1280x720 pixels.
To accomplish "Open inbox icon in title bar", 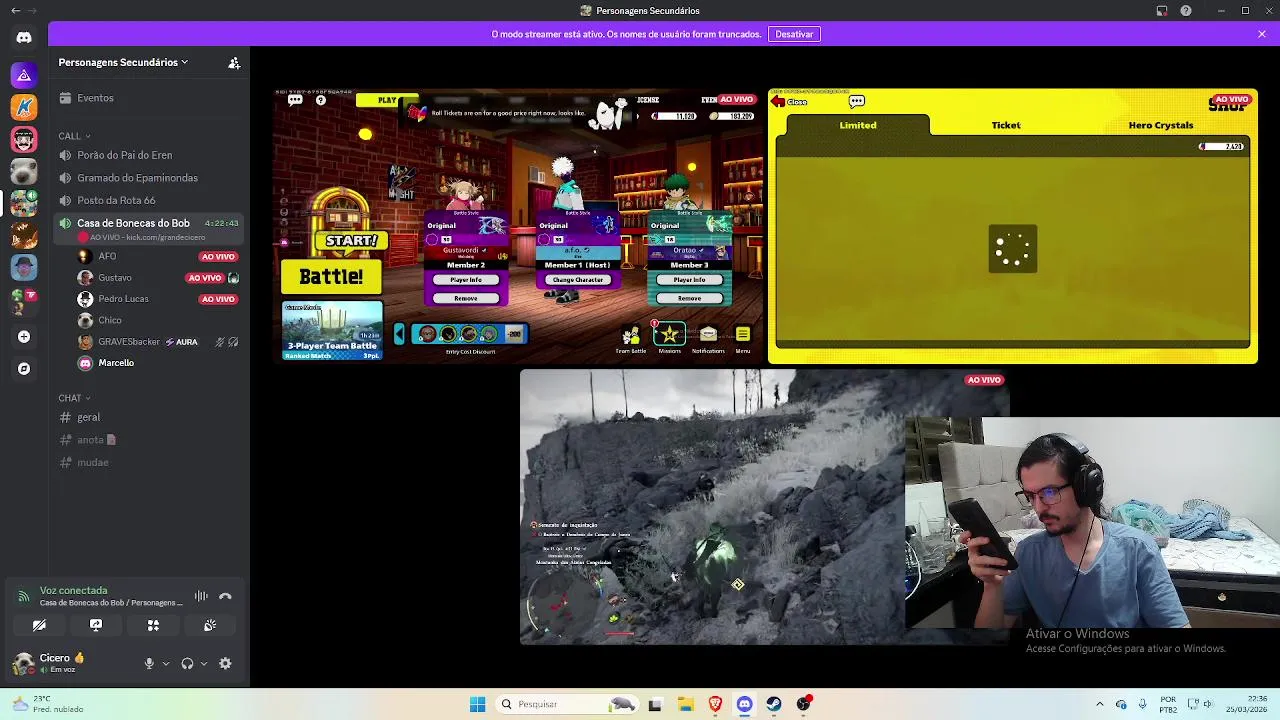I will pos(1162,11).
